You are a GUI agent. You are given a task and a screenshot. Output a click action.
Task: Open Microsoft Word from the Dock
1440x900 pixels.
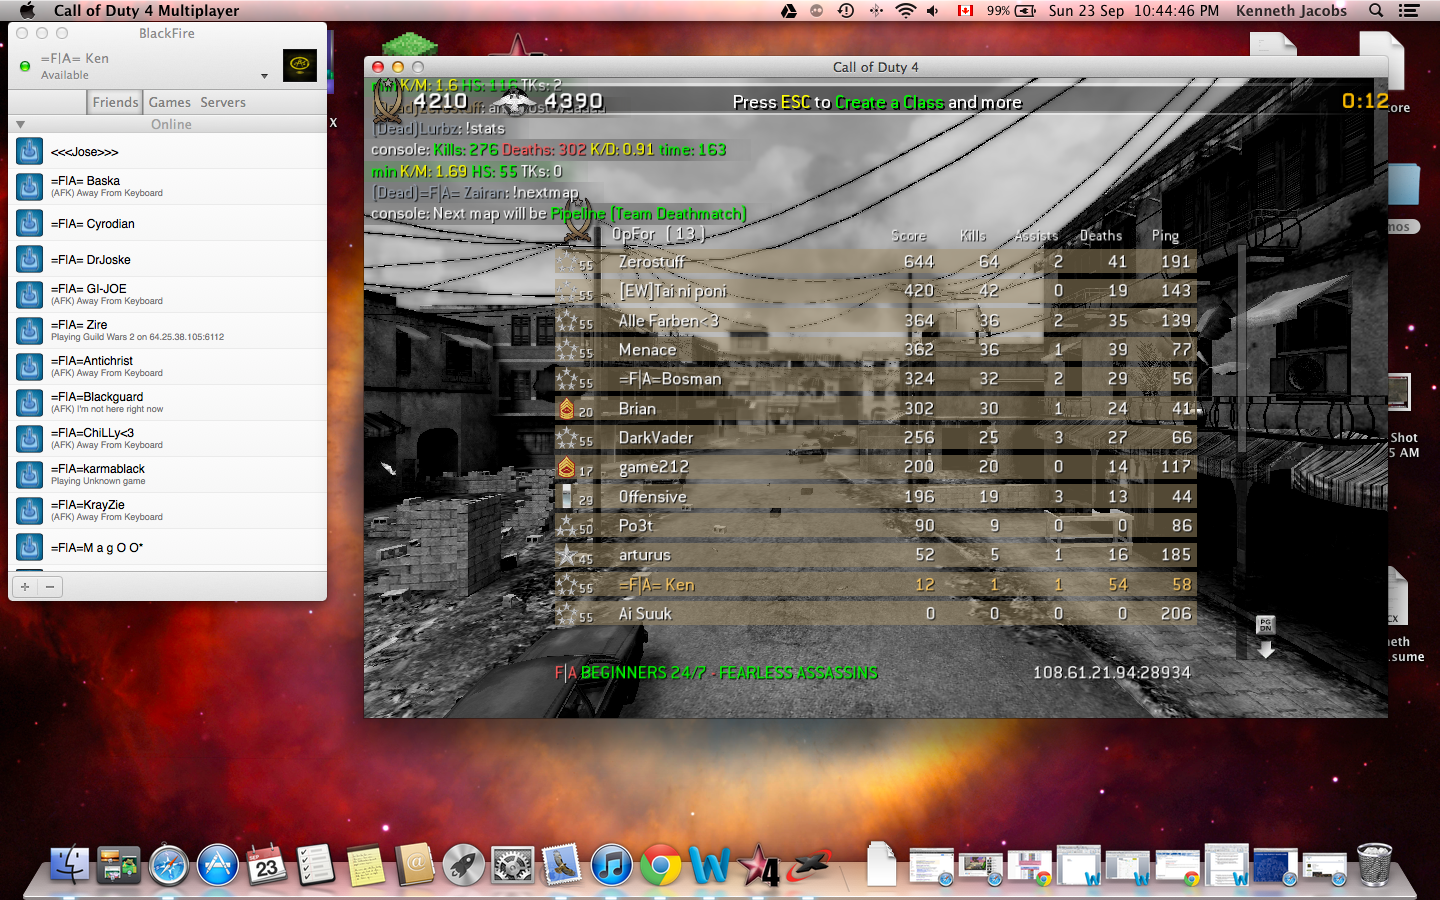(710, 865)
